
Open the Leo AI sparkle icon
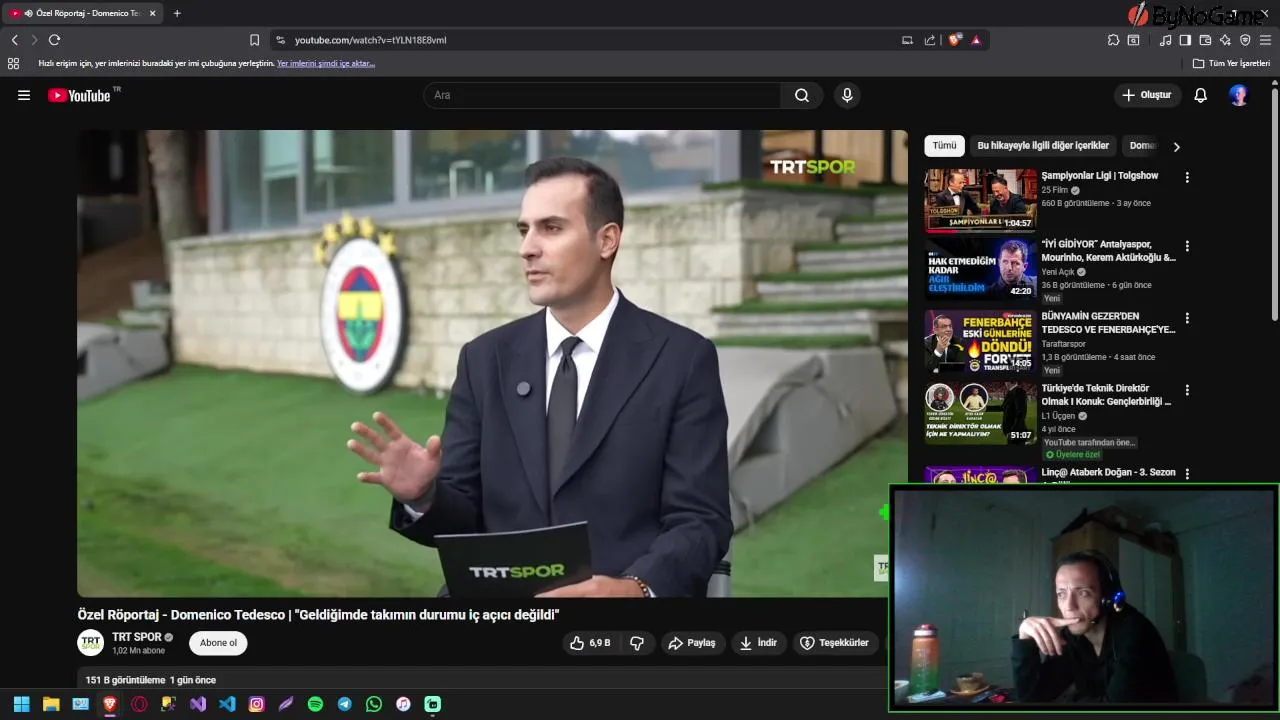coord(1225,40)
